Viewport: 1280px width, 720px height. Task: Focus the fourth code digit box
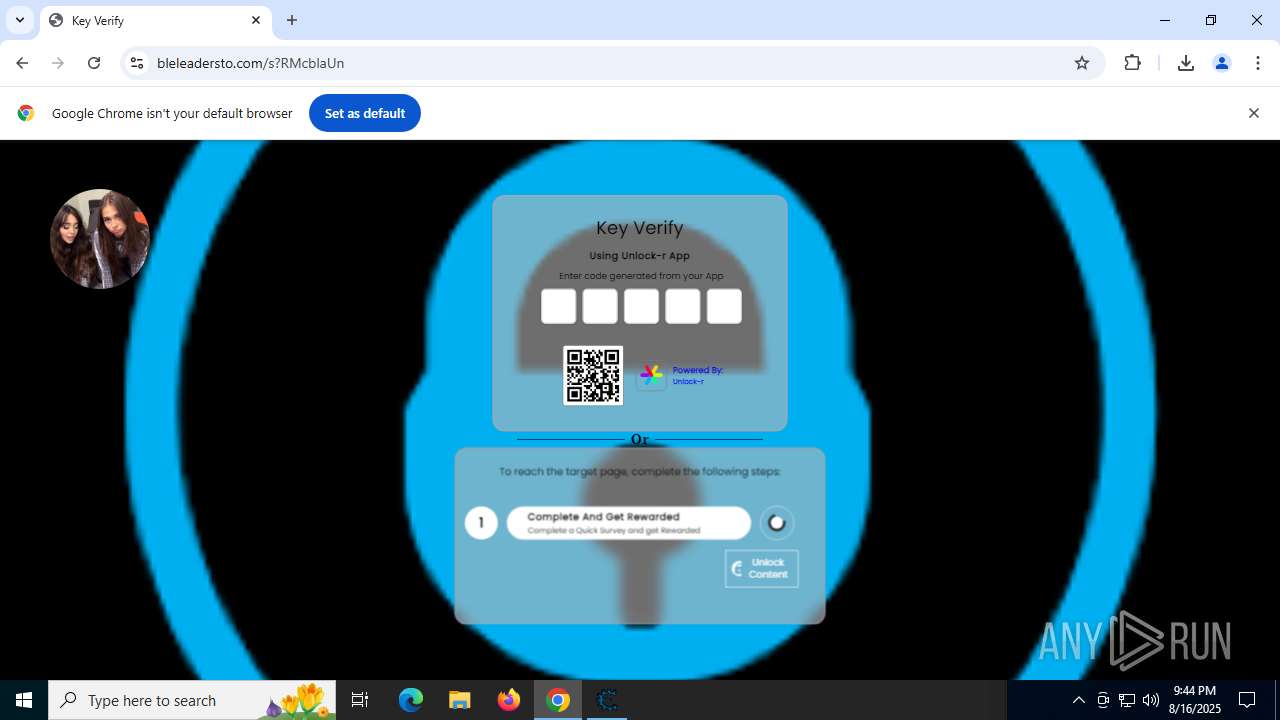683,306
